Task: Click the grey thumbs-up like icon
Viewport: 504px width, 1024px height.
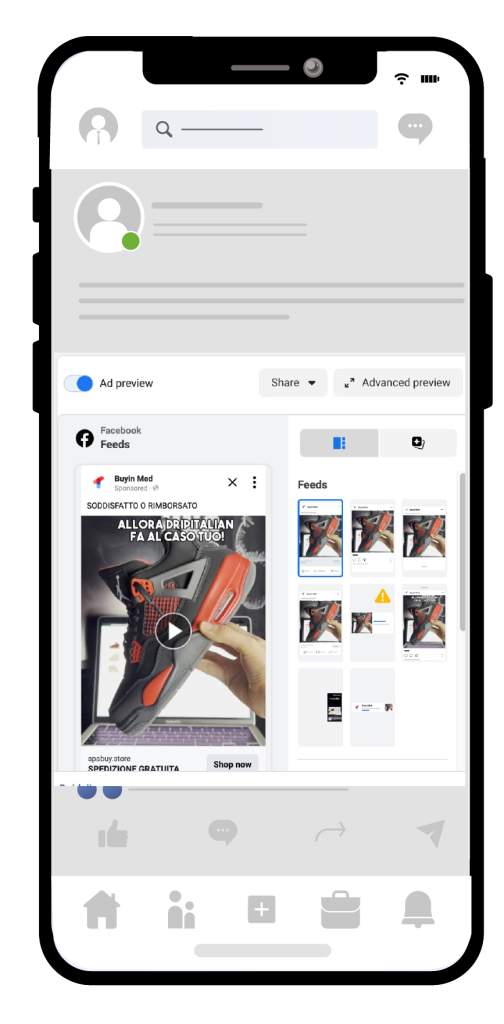Action: tap(113, 833)
